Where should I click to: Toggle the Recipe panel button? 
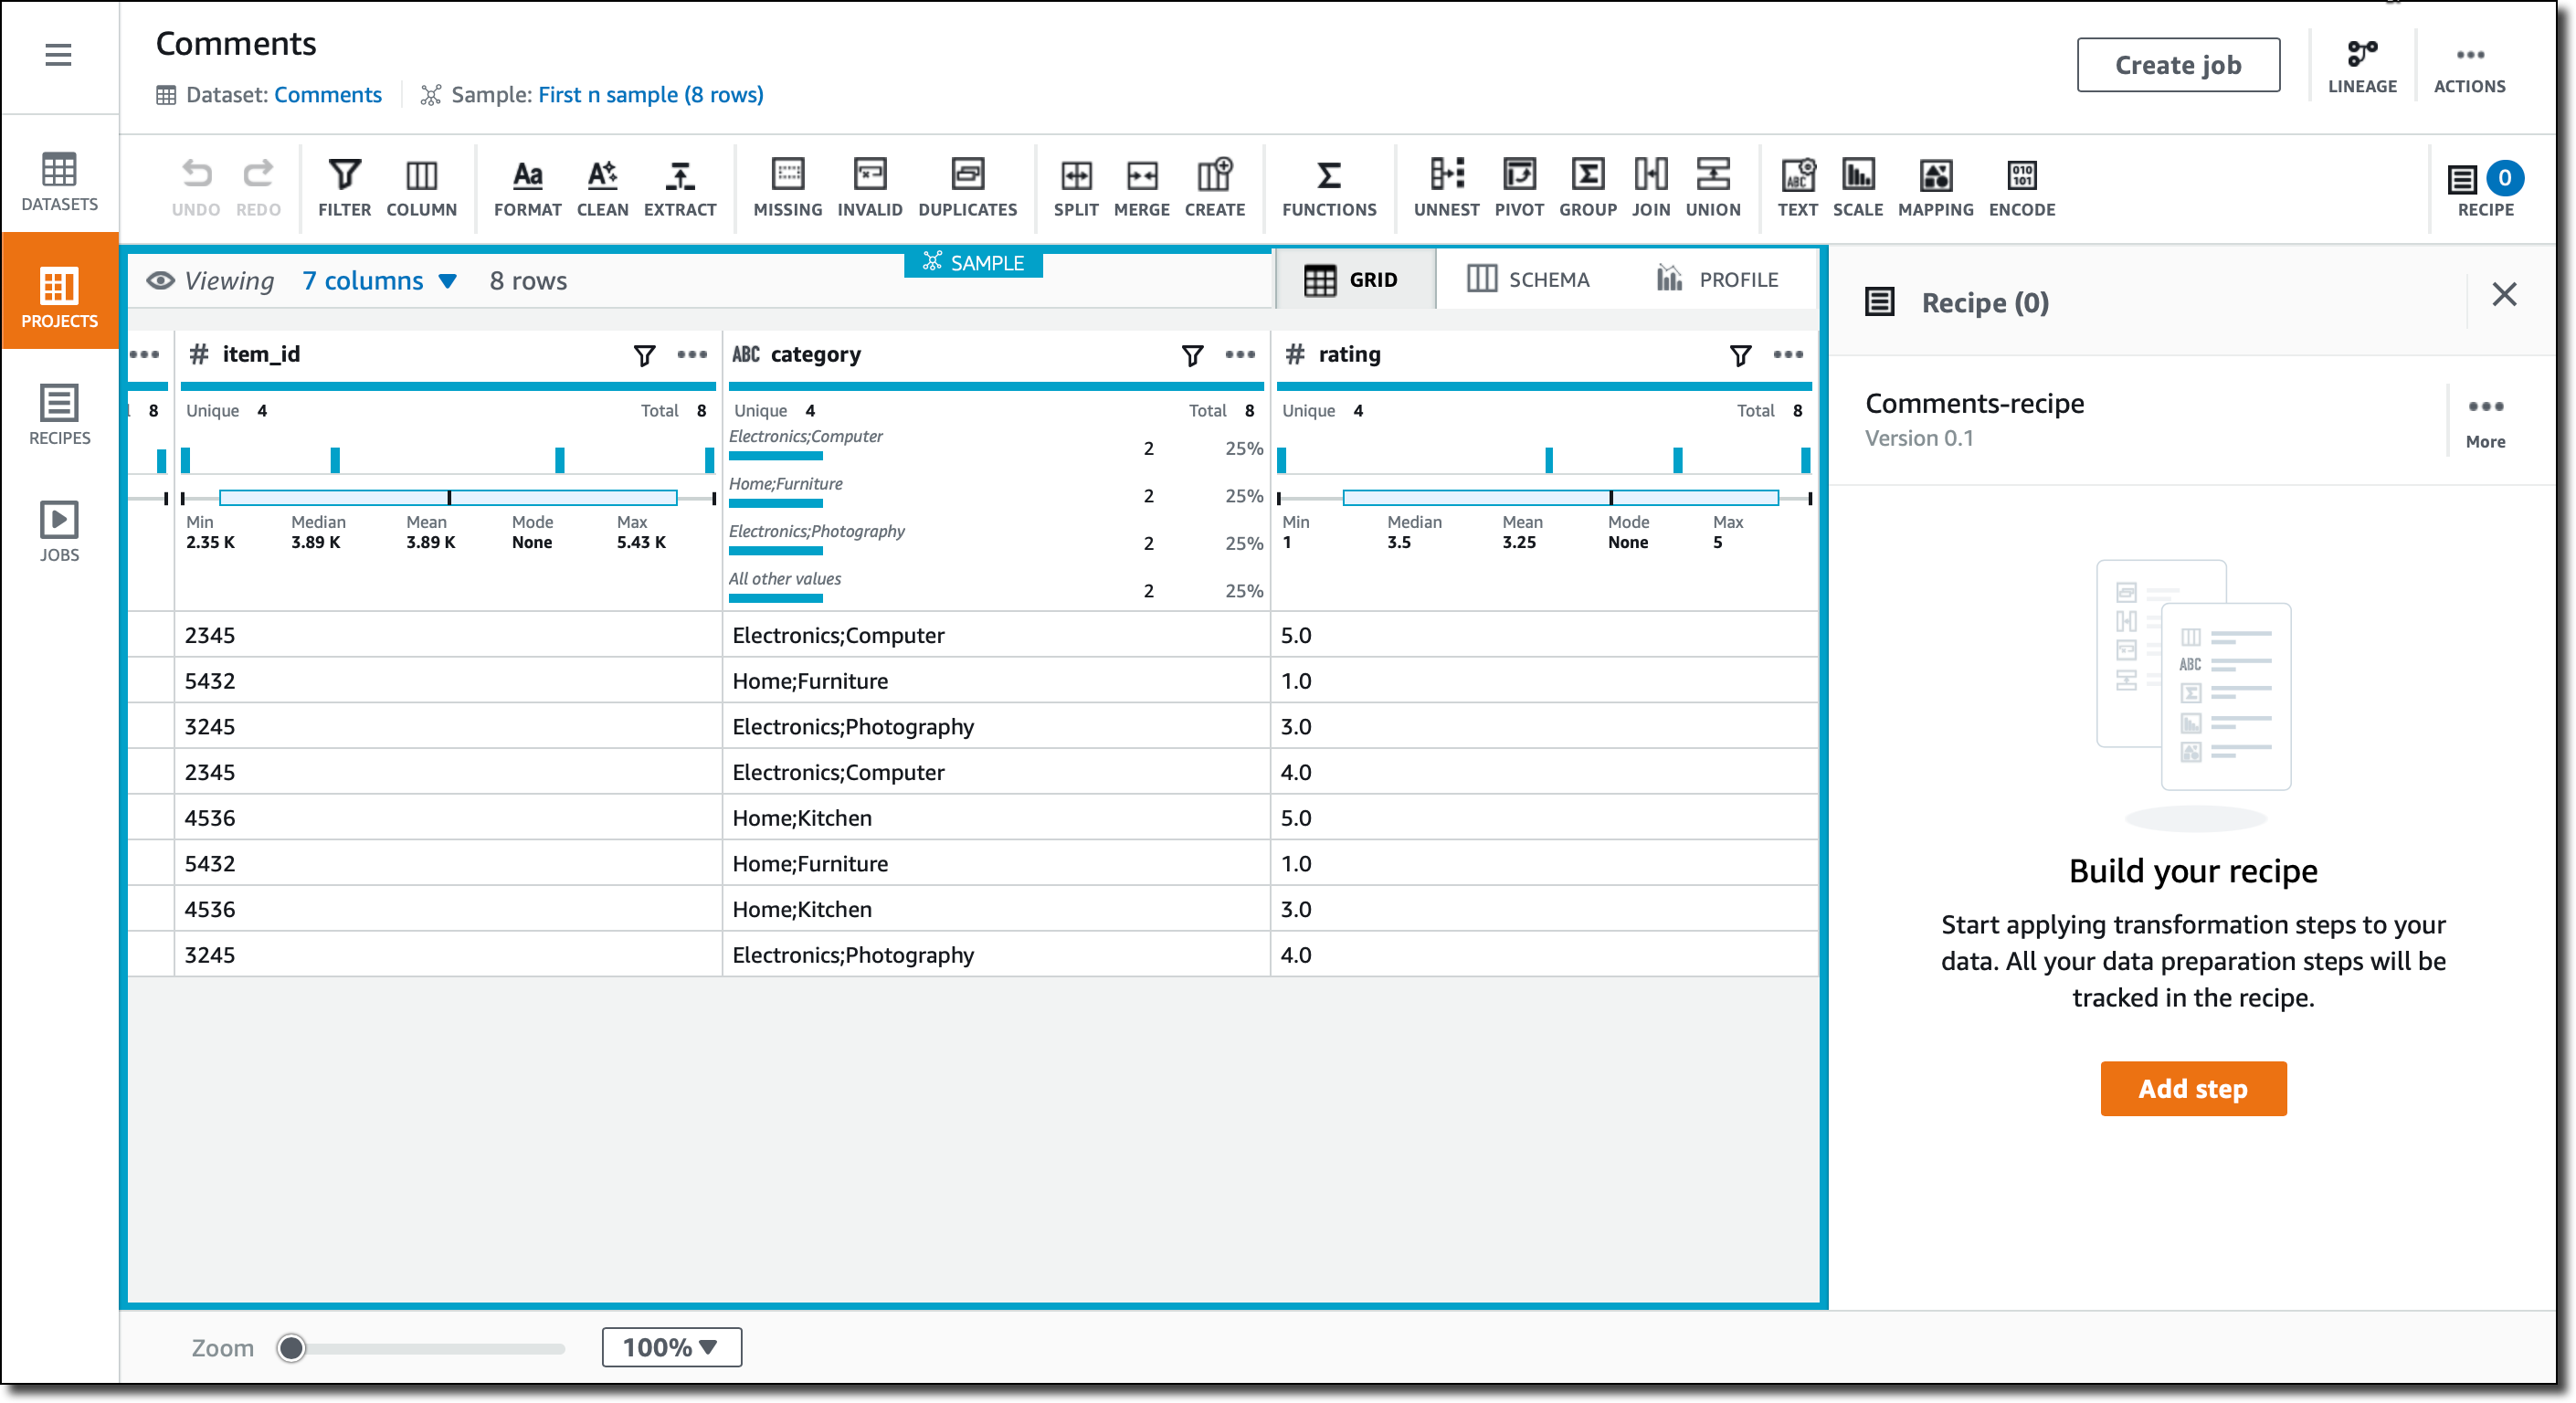(2484, 187)
